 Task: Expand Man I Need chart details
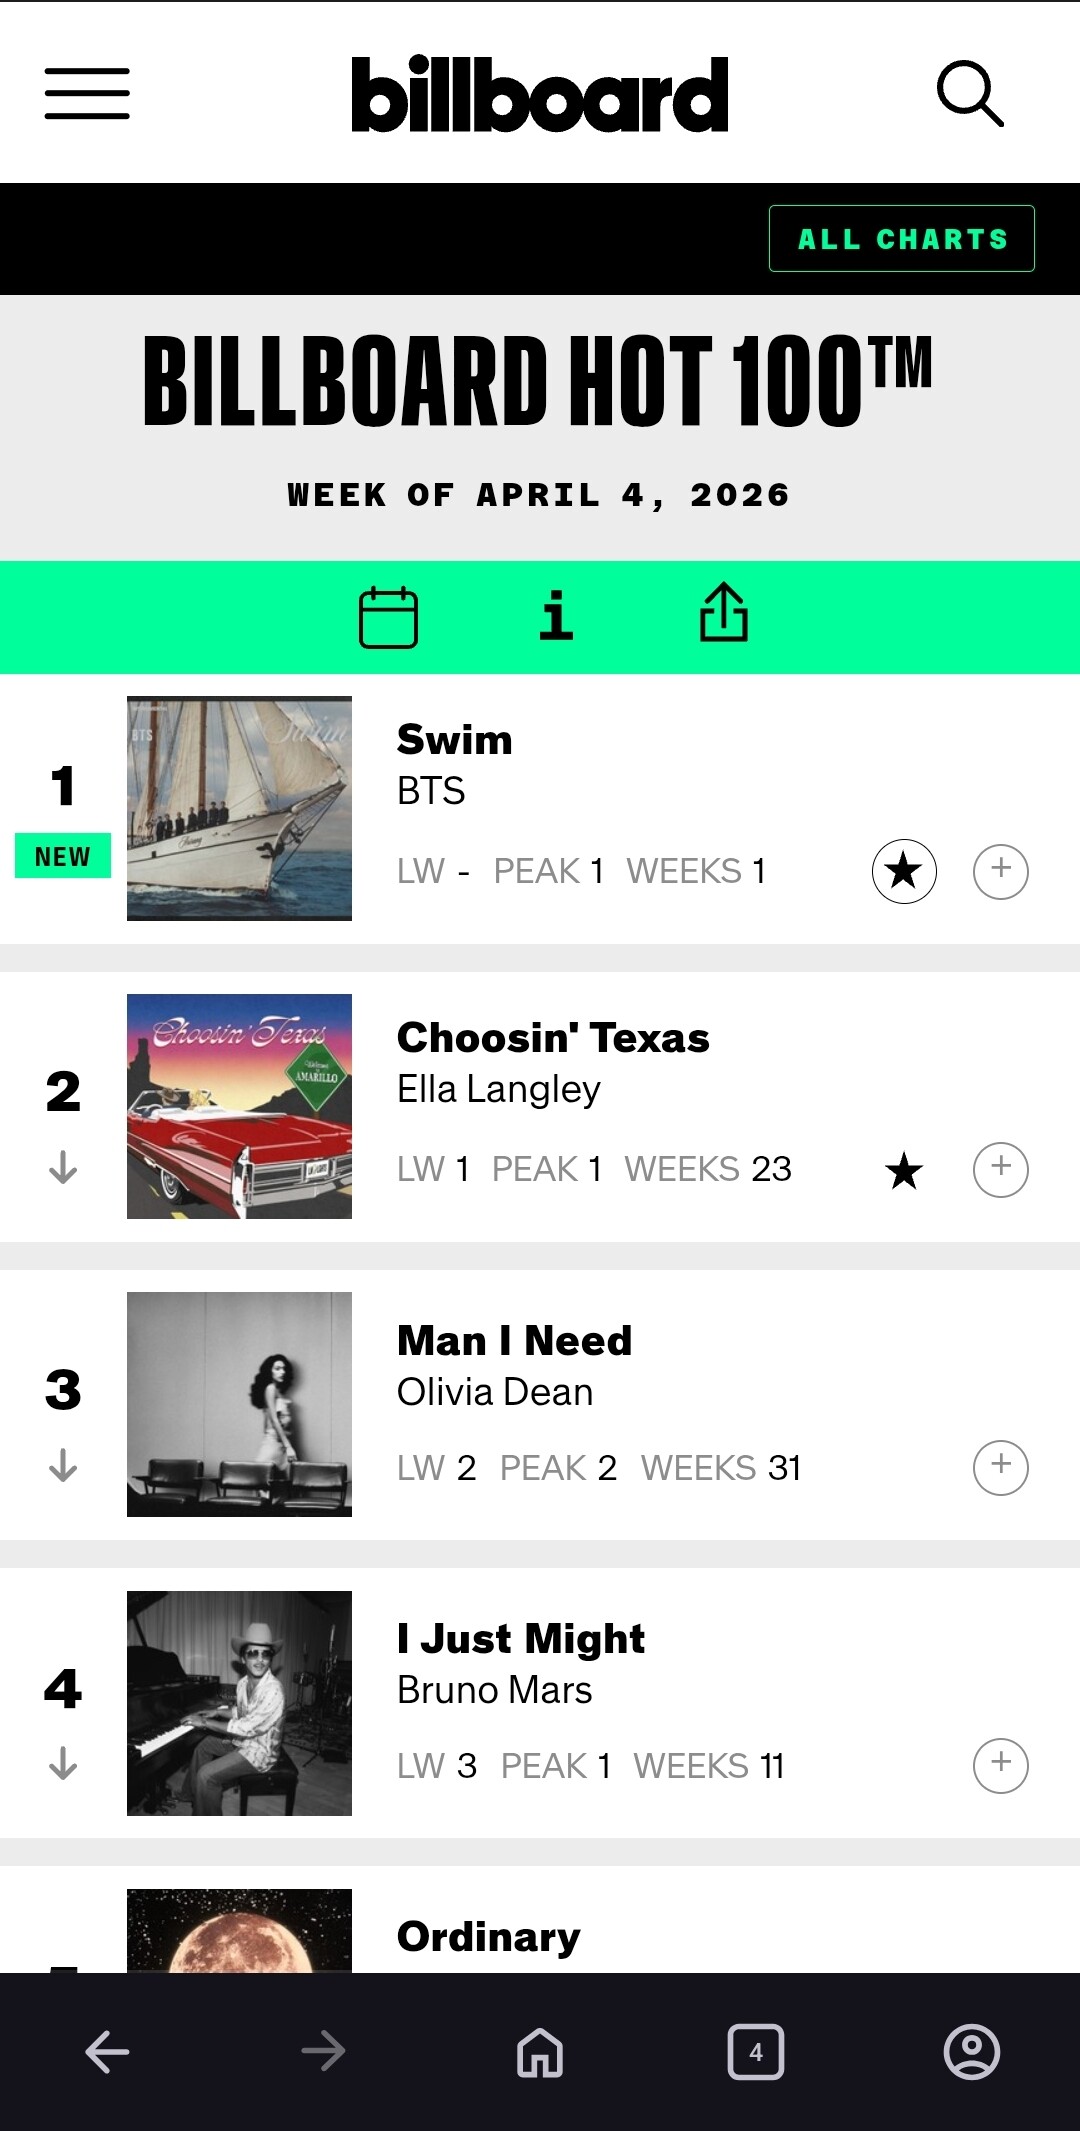[1001, 1467]
